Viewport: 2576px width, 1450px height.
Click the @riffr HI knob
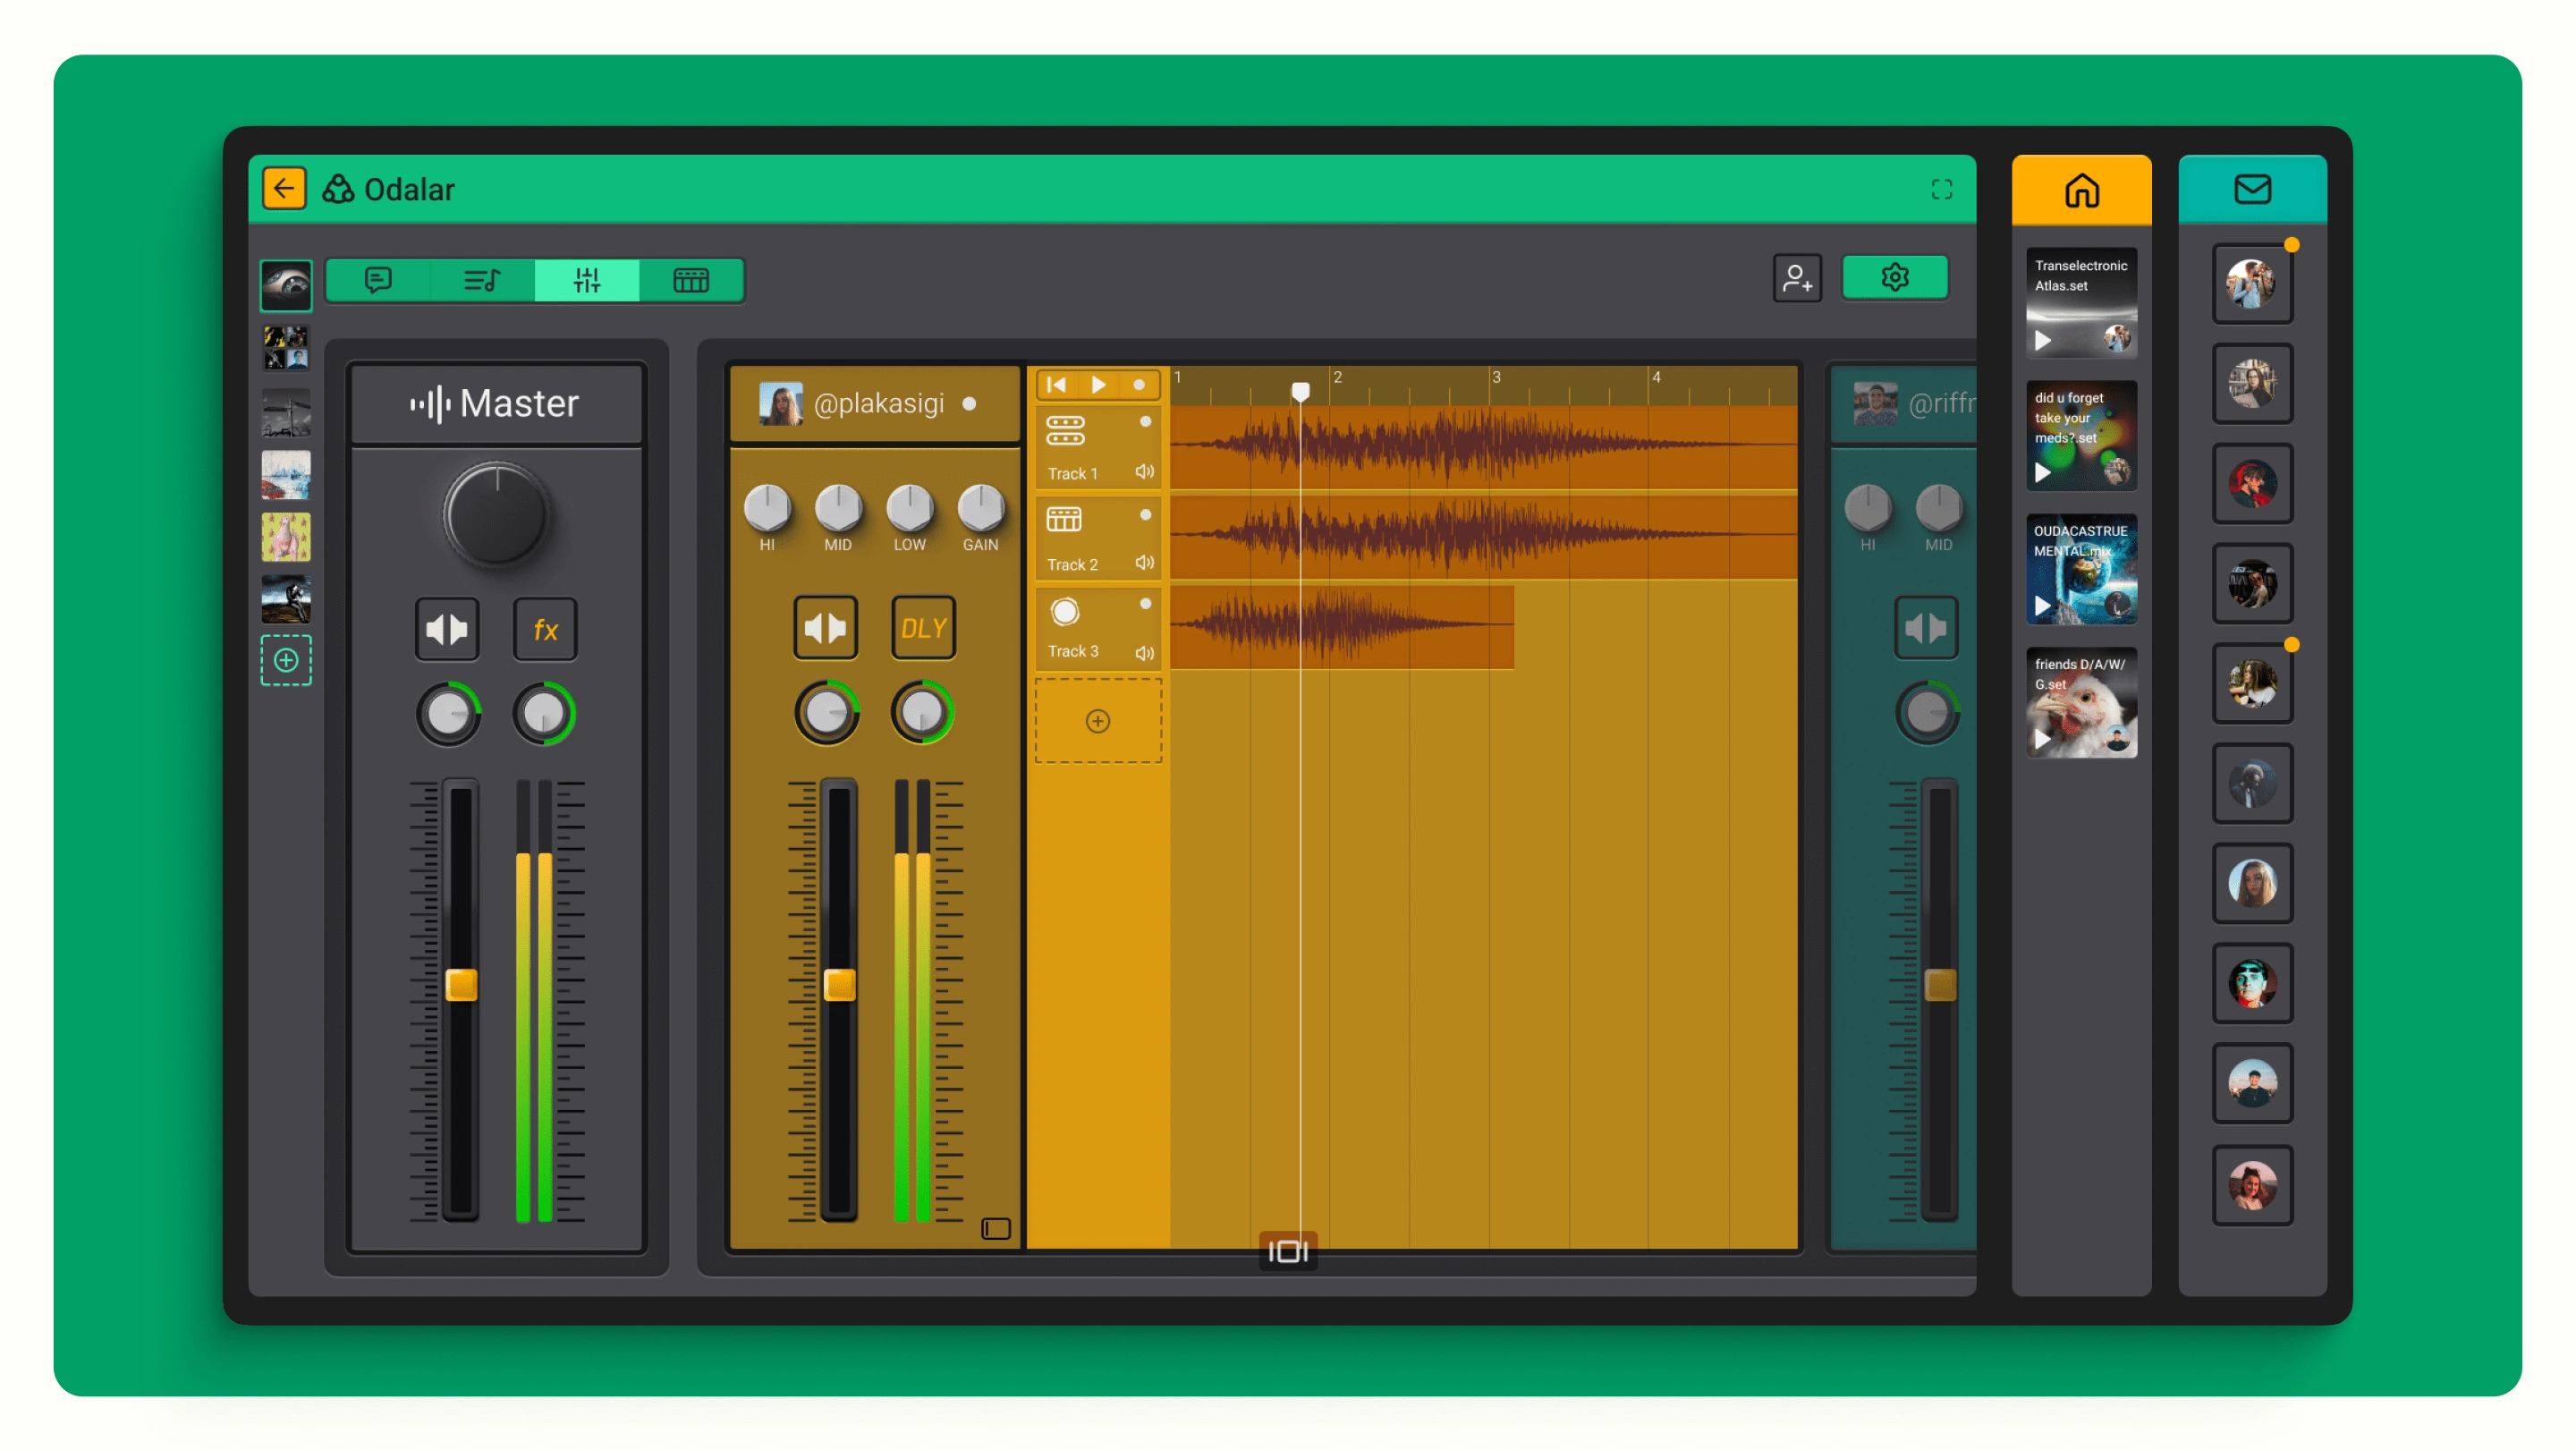1868,508
